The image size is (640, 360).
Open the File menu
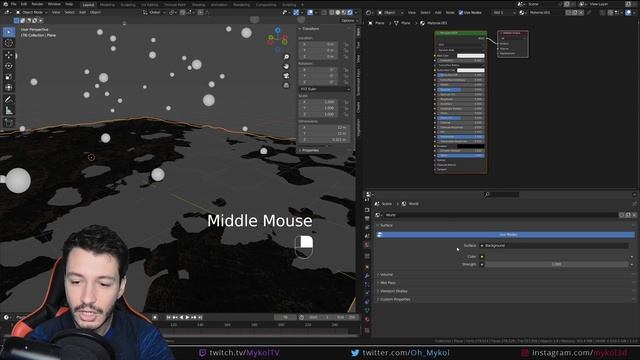pos(13,4)
